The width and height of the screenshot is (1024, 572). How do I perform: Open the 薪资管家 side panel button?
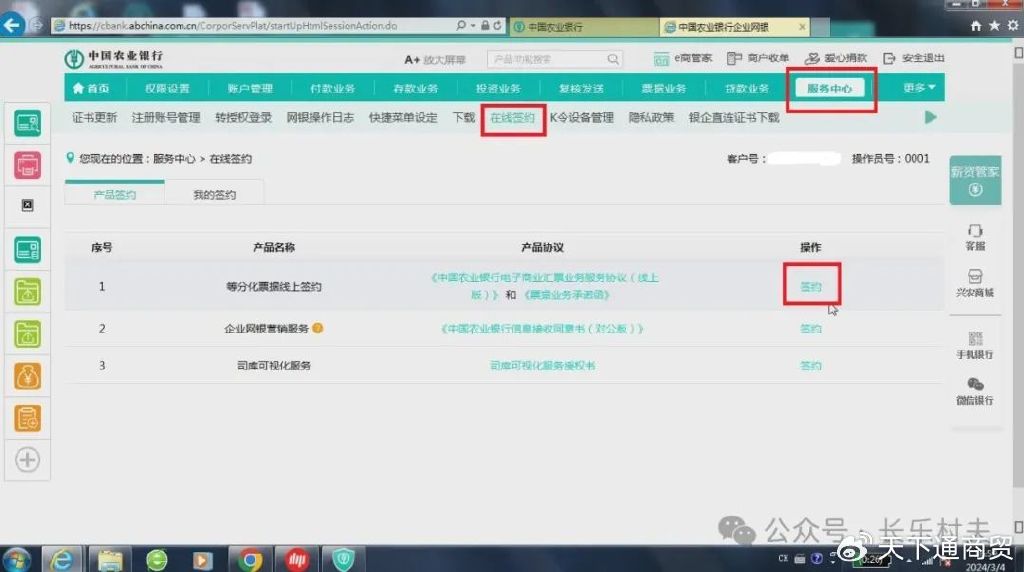[975, 180]
